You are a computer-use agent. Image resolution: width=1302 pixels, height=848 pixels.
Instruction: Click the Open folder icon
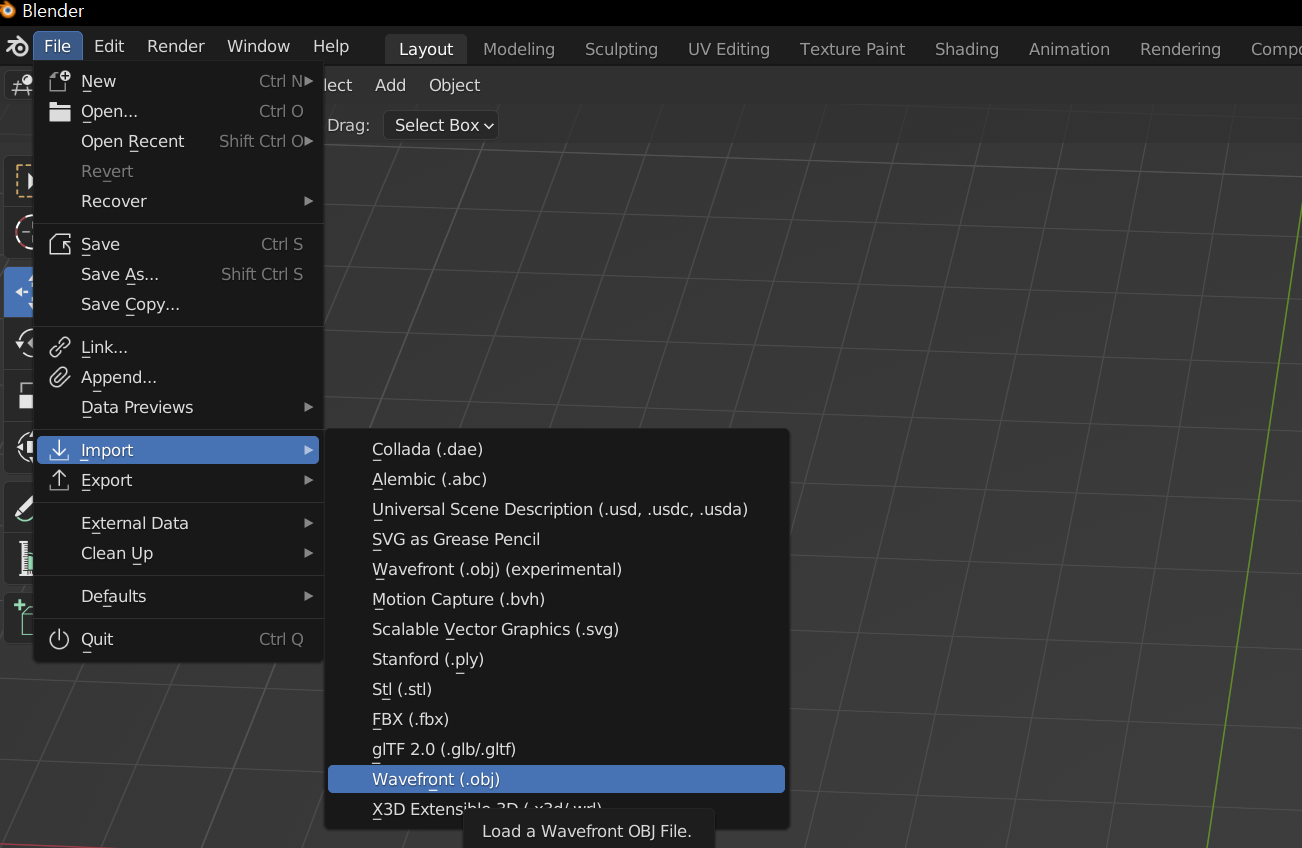[60, 111]
